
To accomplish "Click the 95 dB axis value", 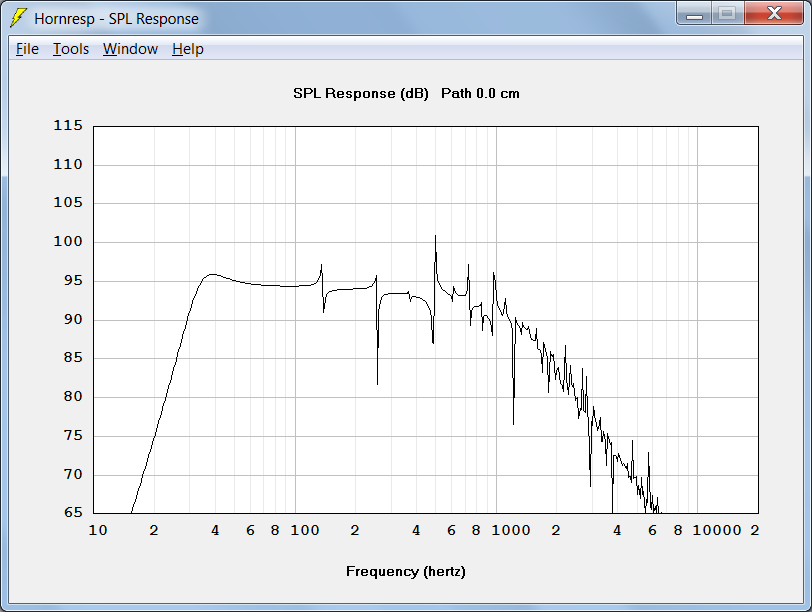I will (73, 281).
